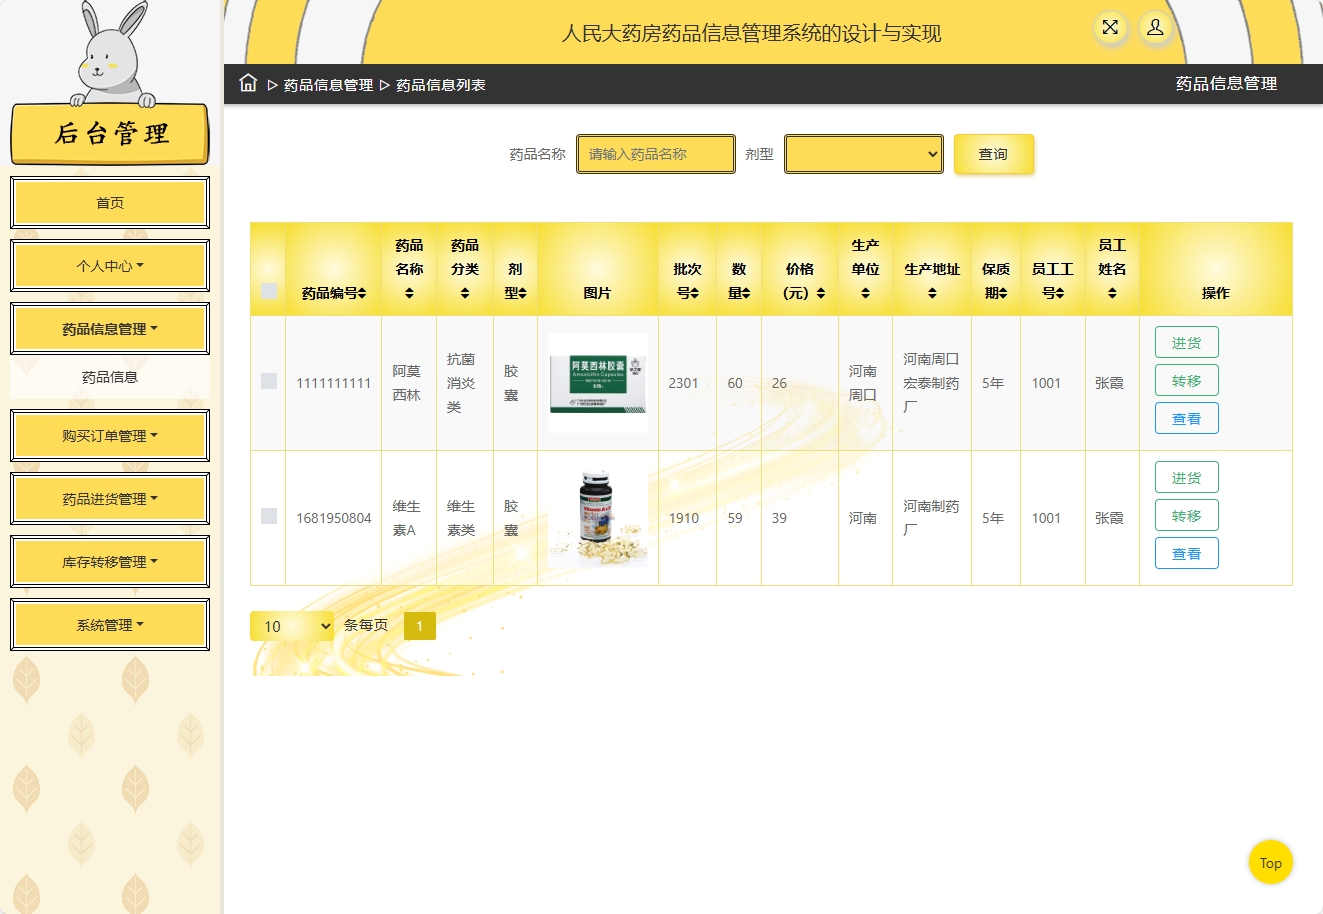
Task: Expand the 药品进货管理 sidebar menu
Action: point(110,499)
